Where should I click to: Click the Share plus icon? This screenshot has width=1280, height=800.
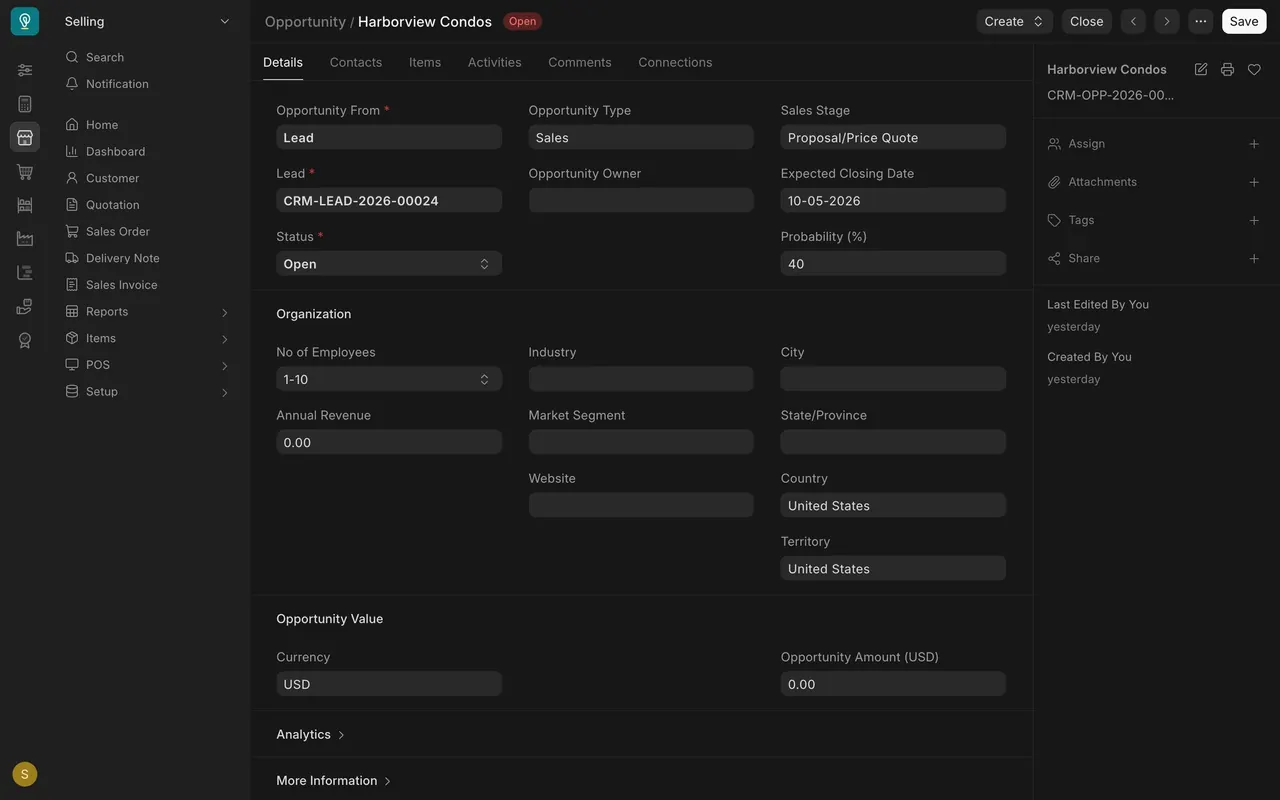click(1254, 258)
